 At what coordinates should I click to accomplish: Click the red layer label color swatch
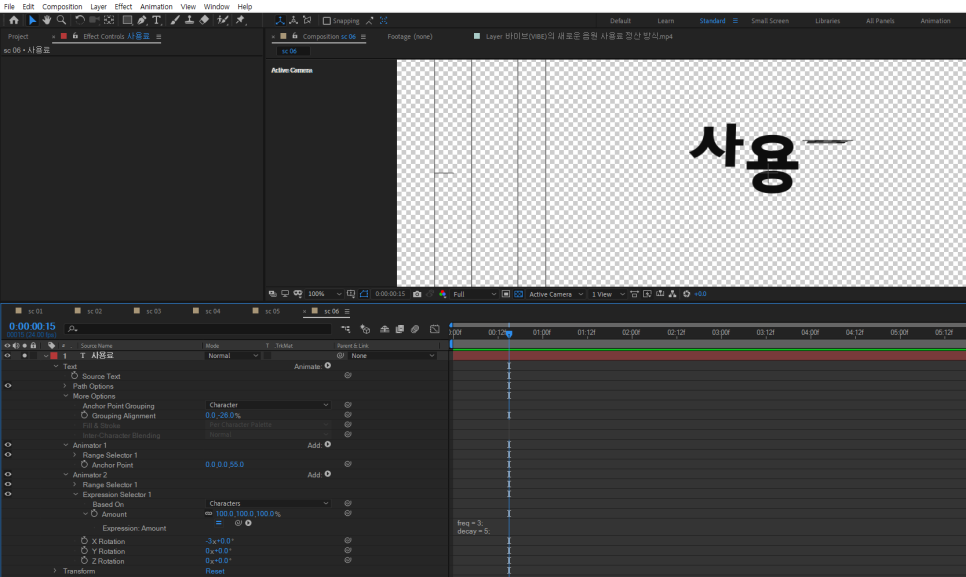pyautogui.click(x=54, y=356)
